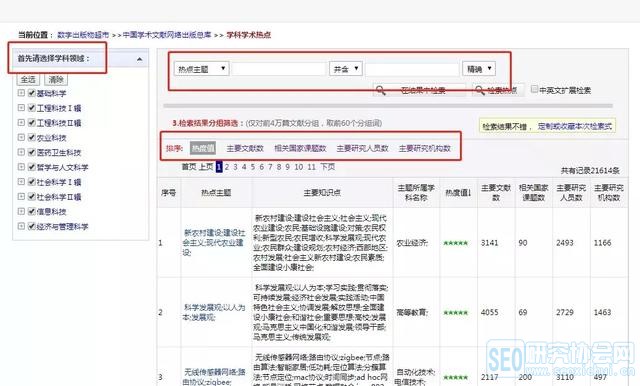The width and height of the screenshot is (640, 386).
Task: Expand the 经济与管理科学 plus icon
Action: coord(21,226)
